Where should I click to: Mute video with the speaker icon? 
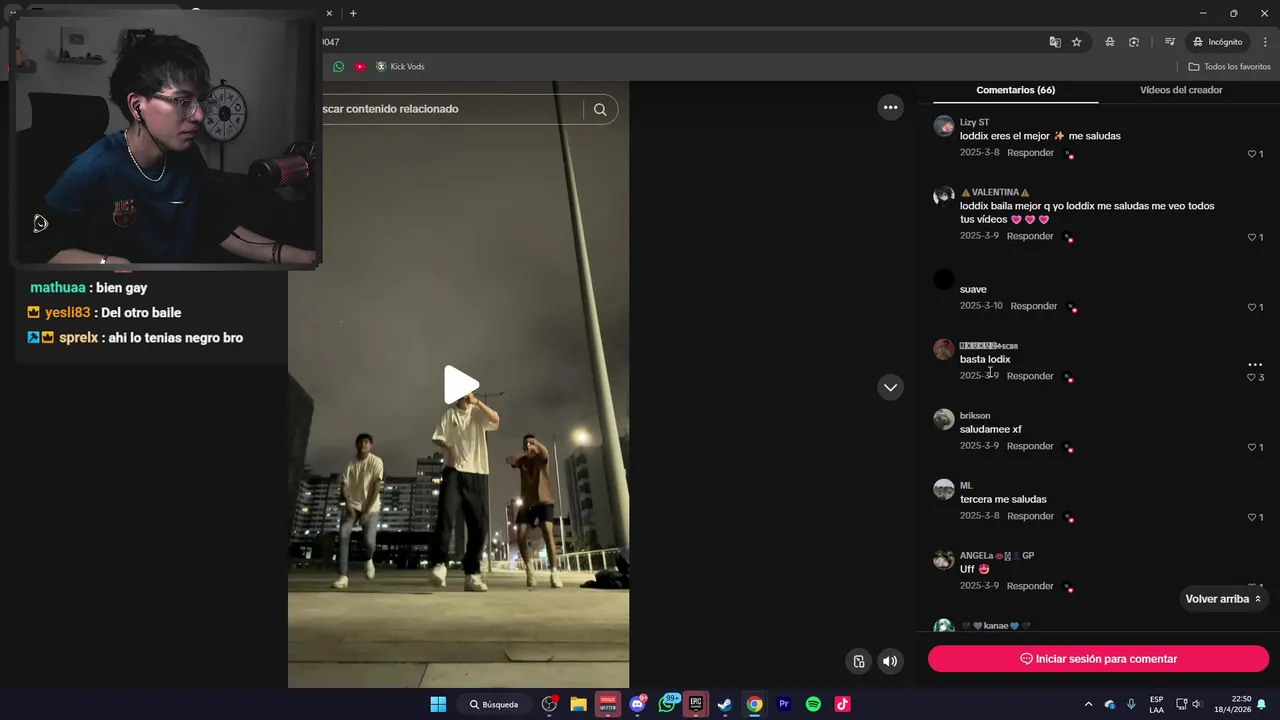(890, 661)
